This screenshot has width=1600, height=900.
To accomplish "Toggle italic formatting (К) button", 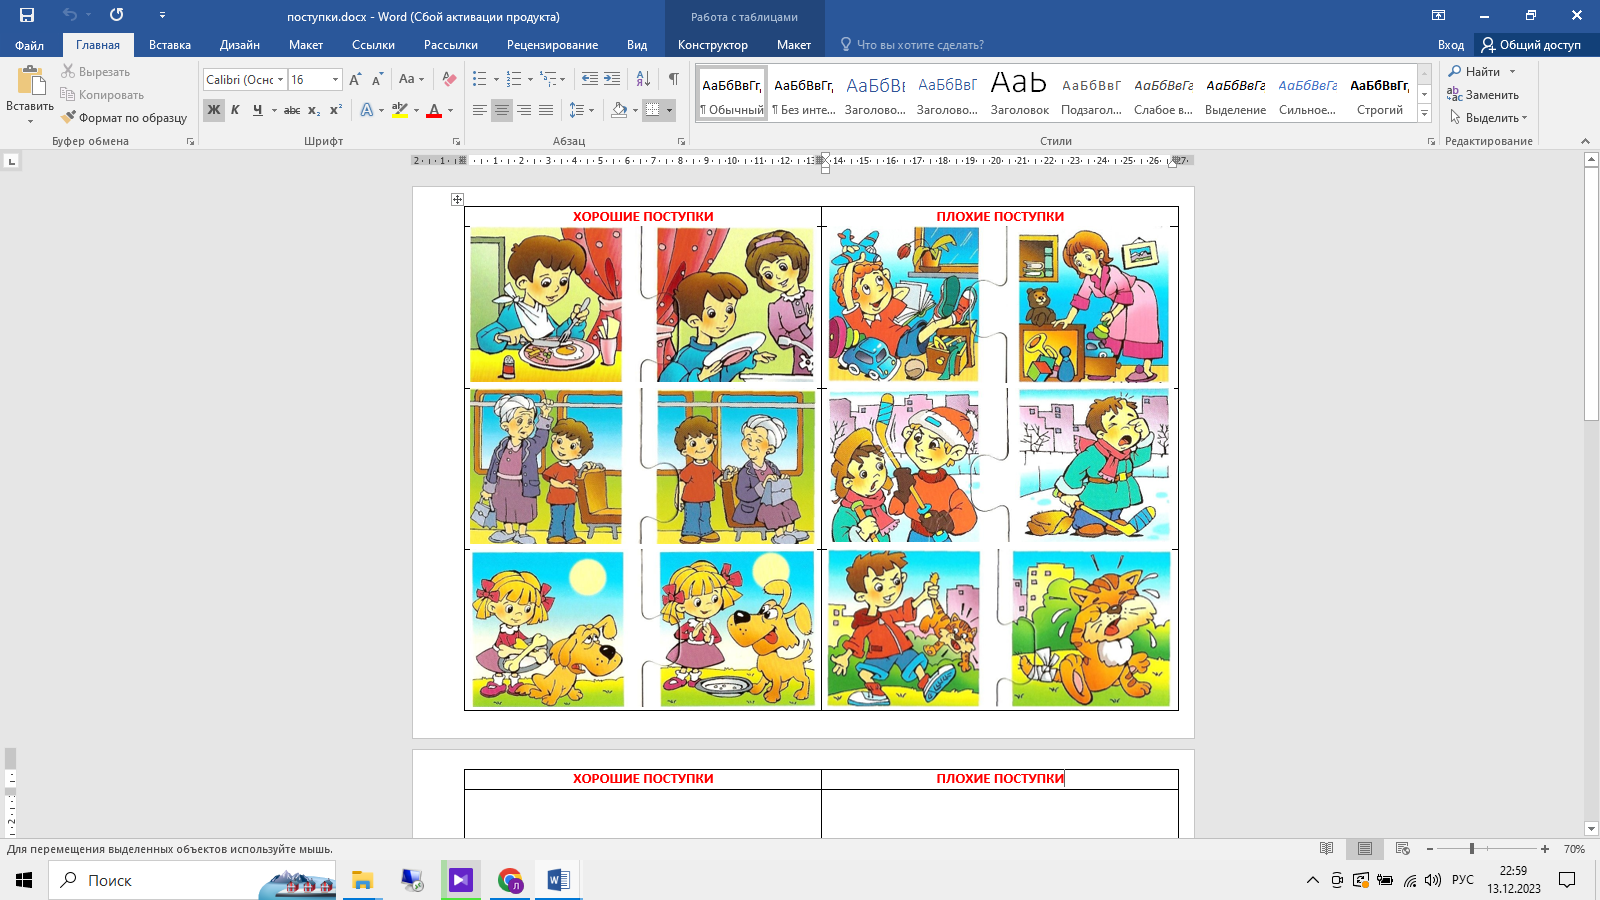I will 235,110.
